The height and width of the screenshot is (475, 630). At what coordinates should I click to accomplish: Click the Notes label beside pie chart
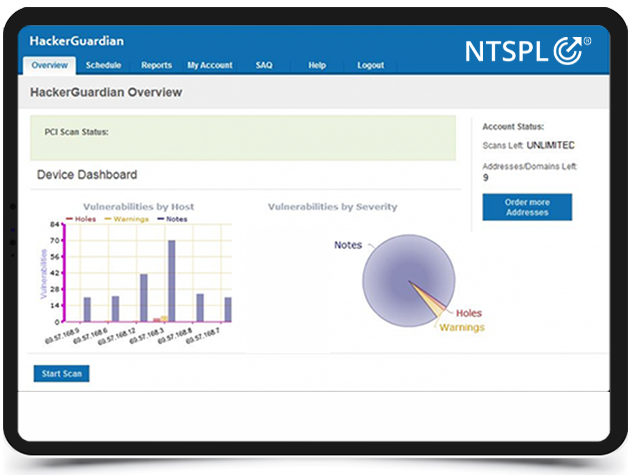tap(348, 245)
